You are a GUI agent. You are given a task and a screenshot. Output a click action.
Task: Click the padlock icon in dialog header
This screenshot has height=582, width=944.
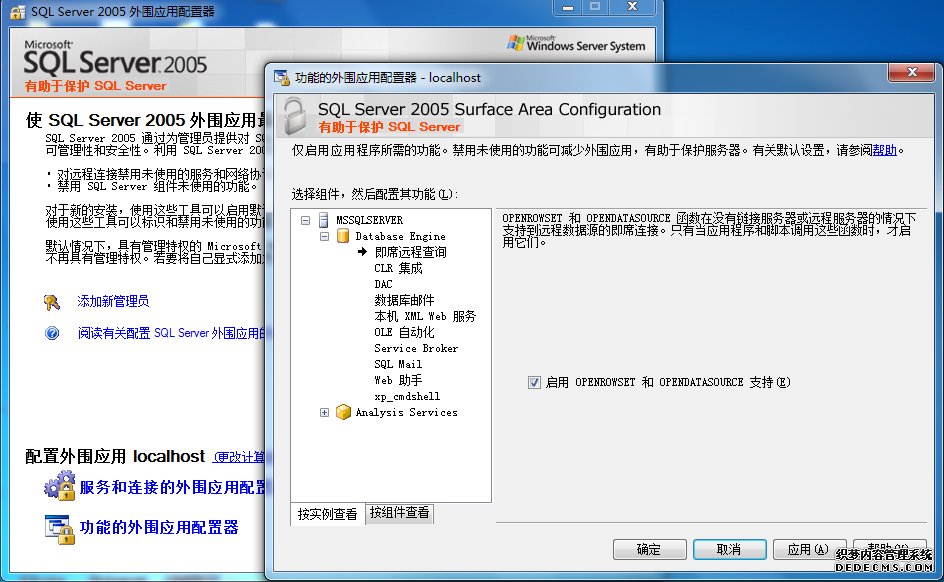coord(293,116)
